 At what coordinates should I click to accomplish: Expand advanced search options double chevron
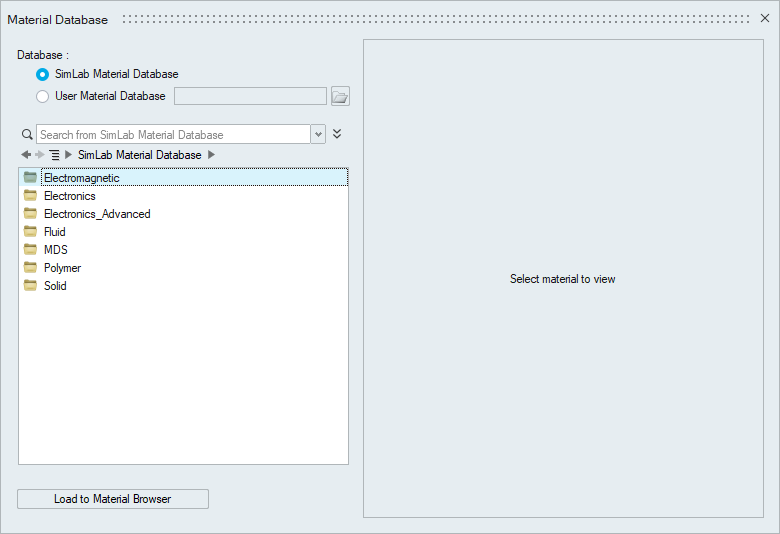tap(337, 134)
